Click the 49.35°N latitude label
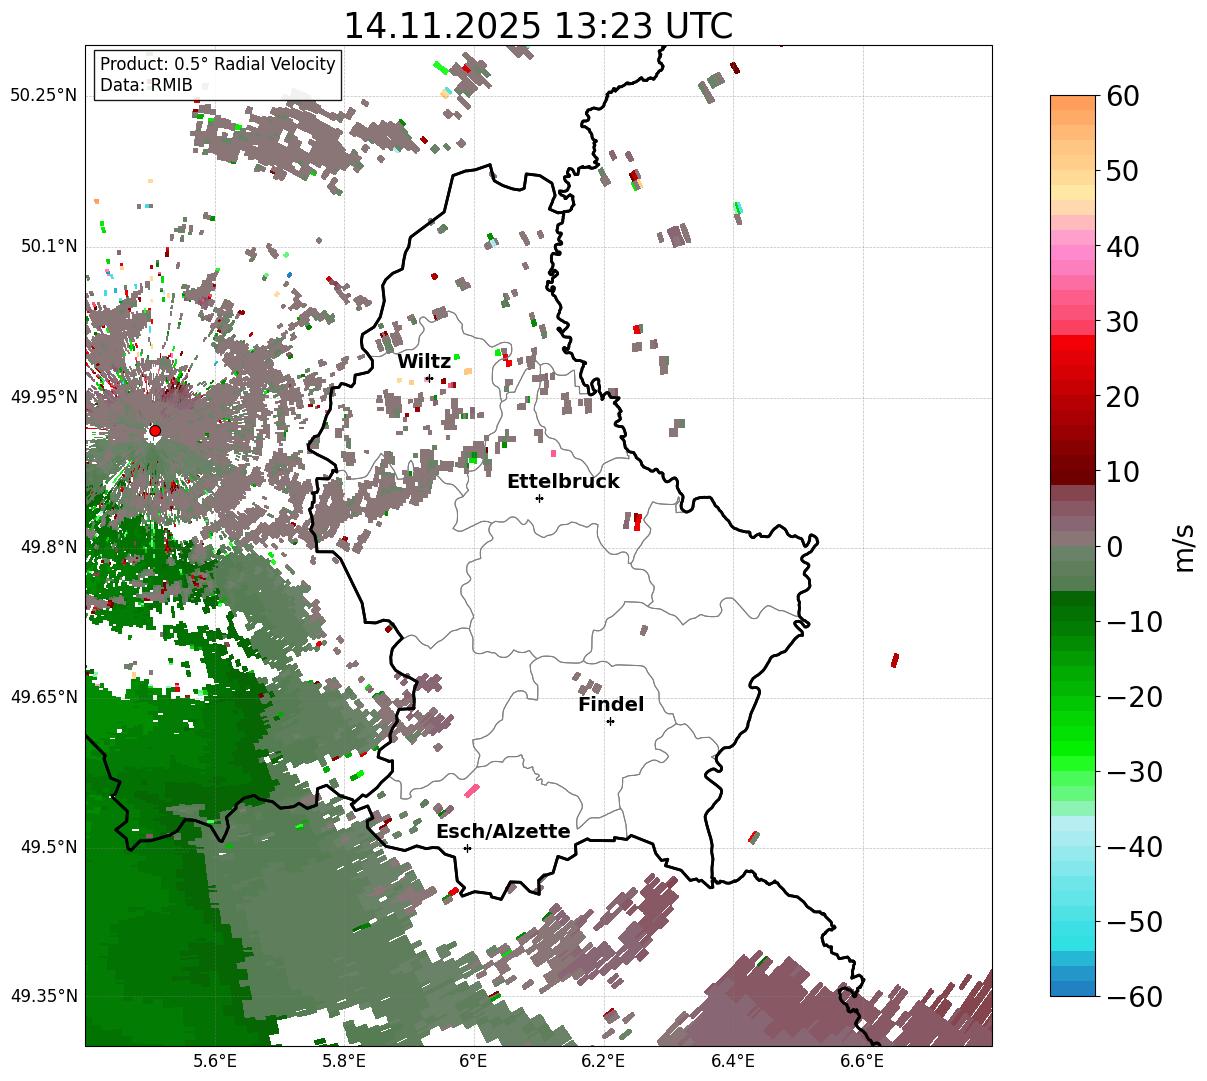Viewport: 1207px width, 1081px height. pyautogui.click(x=44, y=996)
